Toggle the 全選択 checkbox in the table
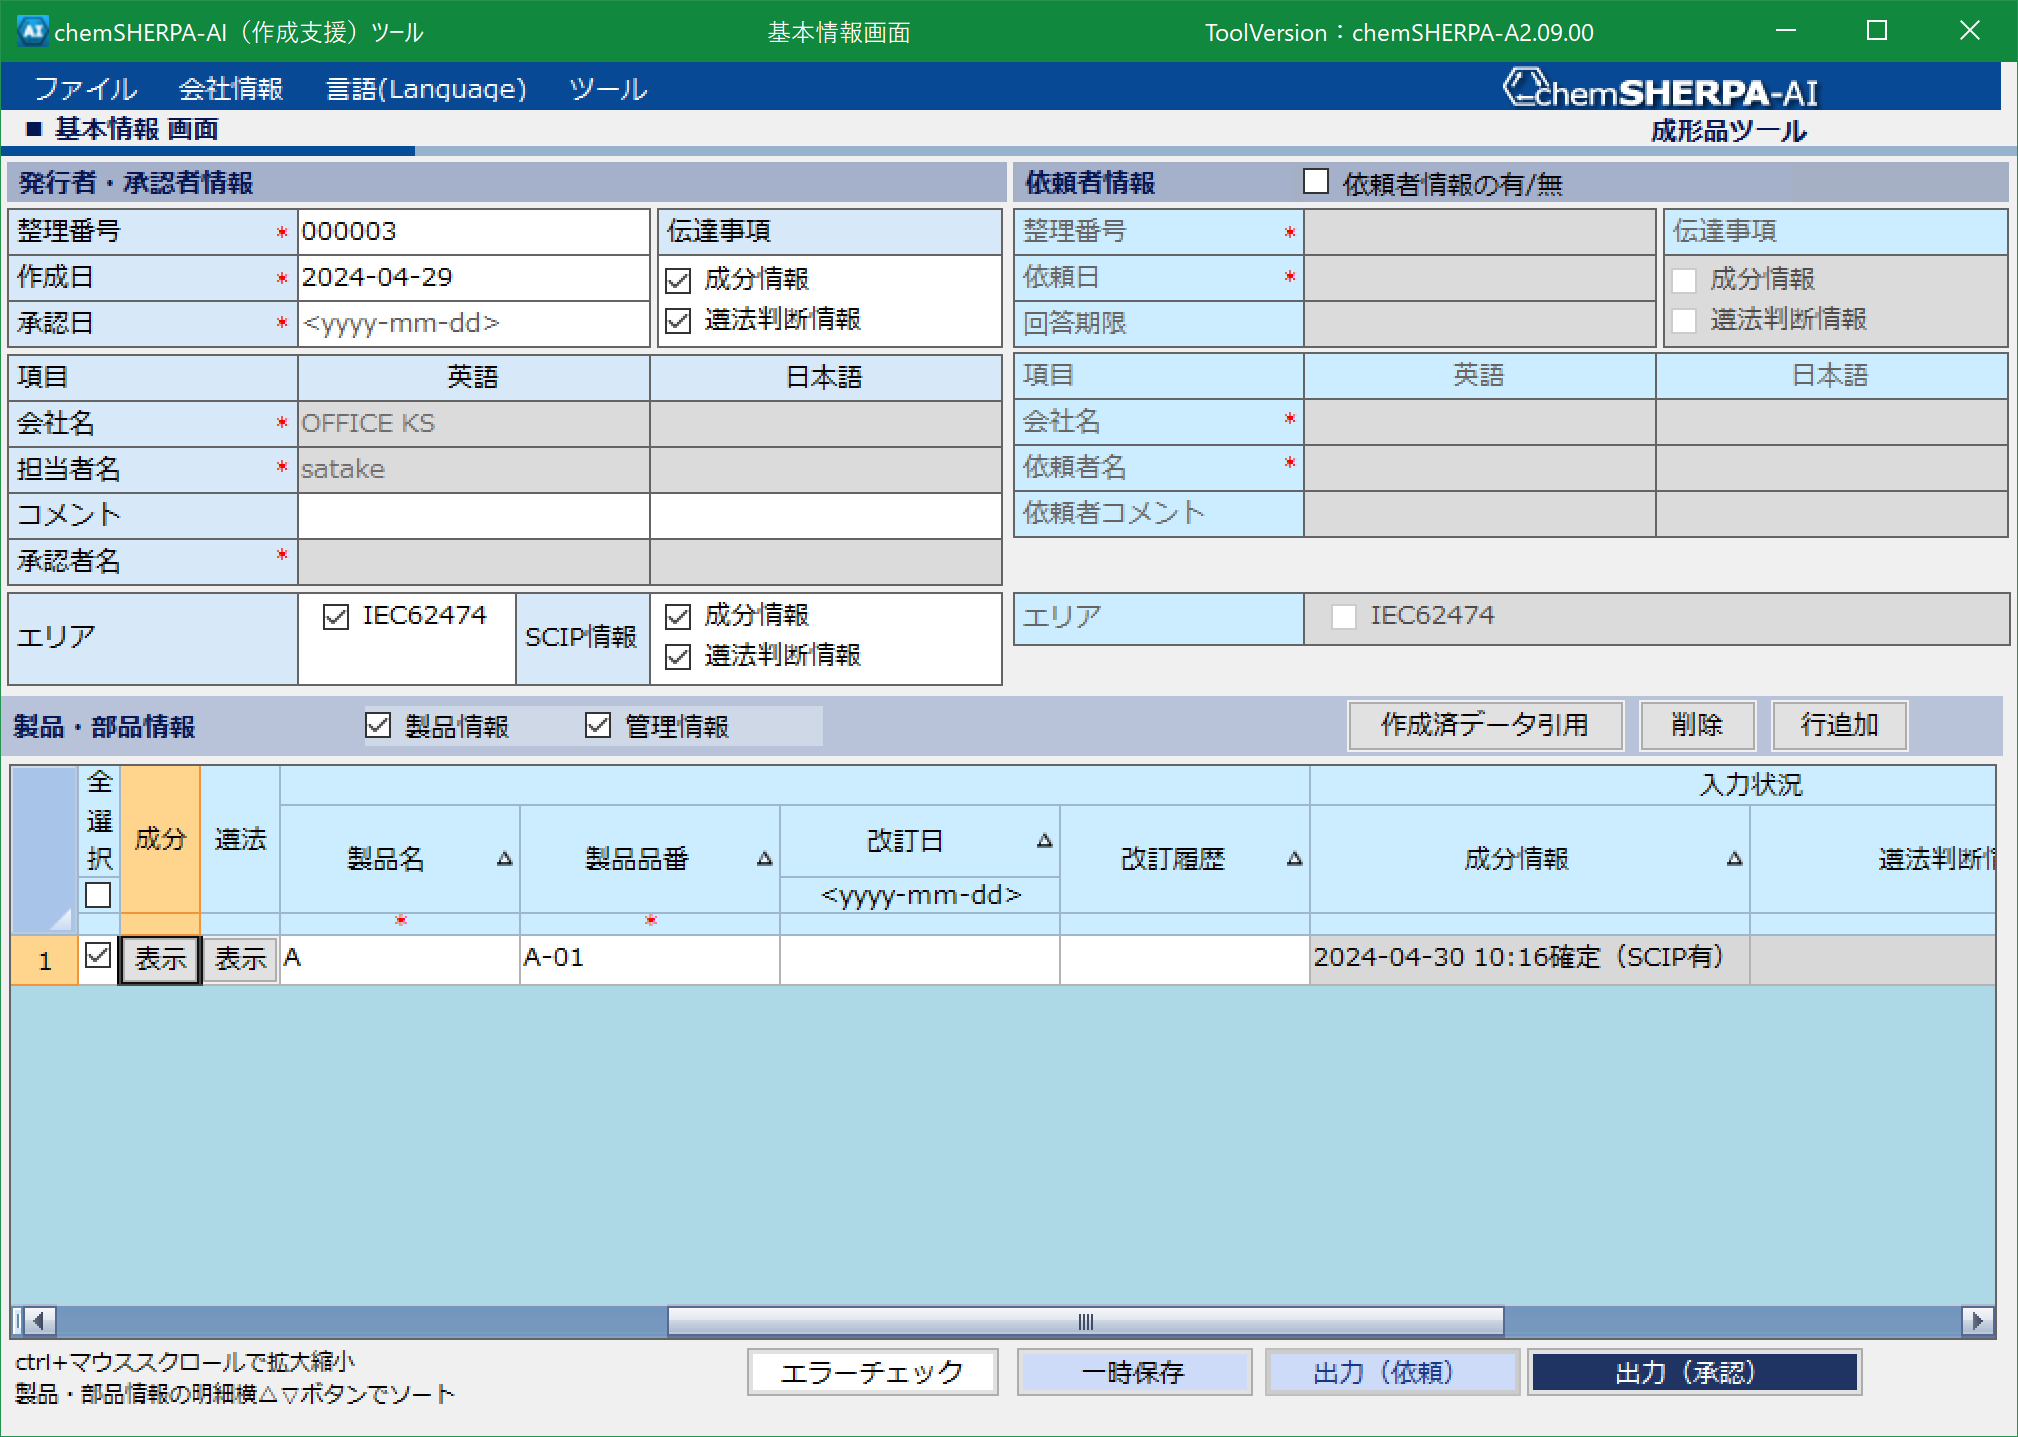 click(x=97, y=895)
